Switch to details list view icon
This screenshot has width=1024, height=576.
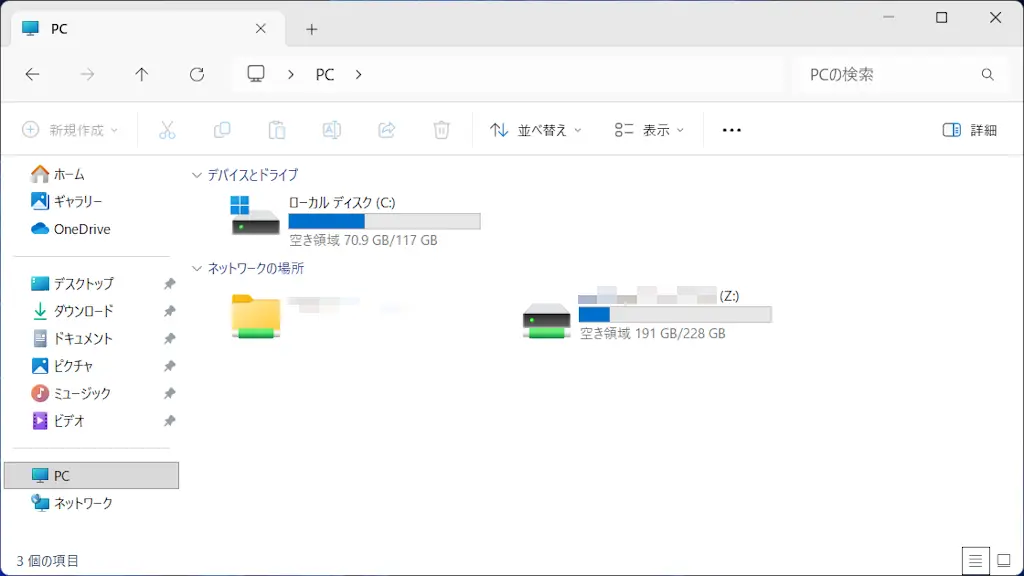[x=975, y=560]
